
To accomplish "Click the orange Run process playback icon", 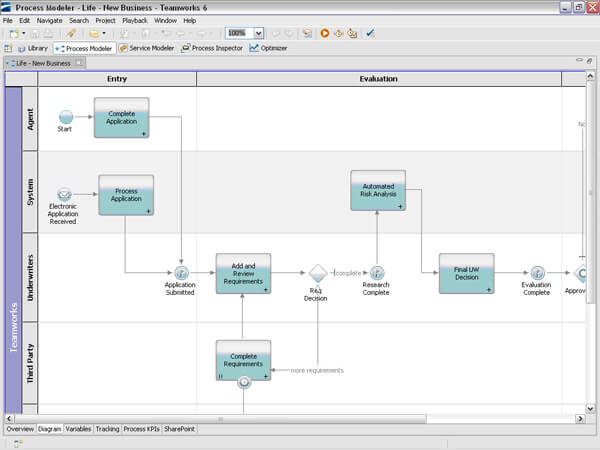I will [325, 33].
